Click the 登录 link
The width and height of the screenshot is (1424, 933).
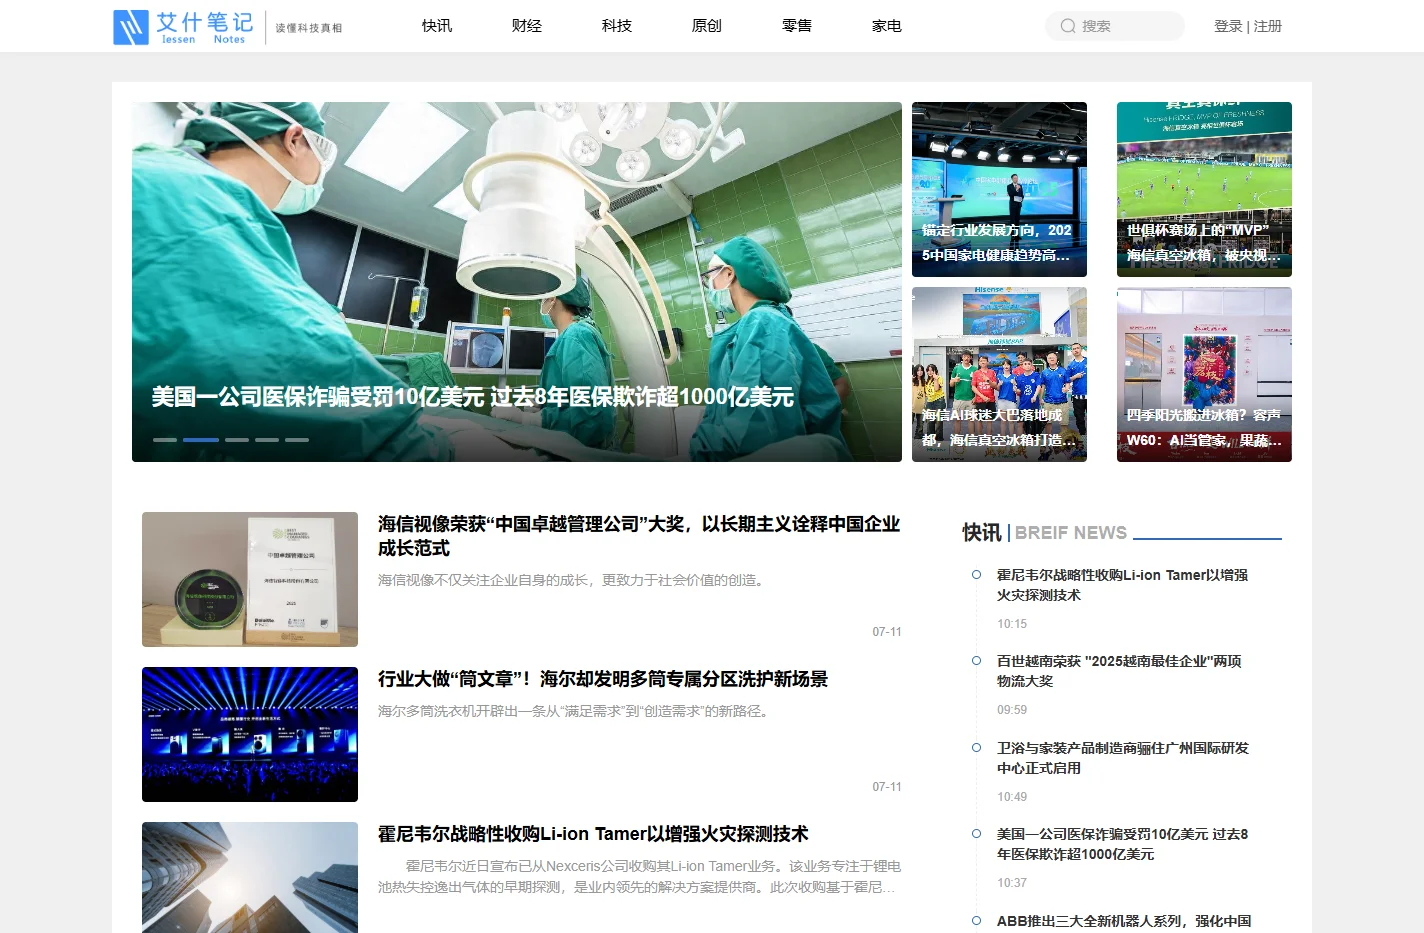[x=1228, y=26]
